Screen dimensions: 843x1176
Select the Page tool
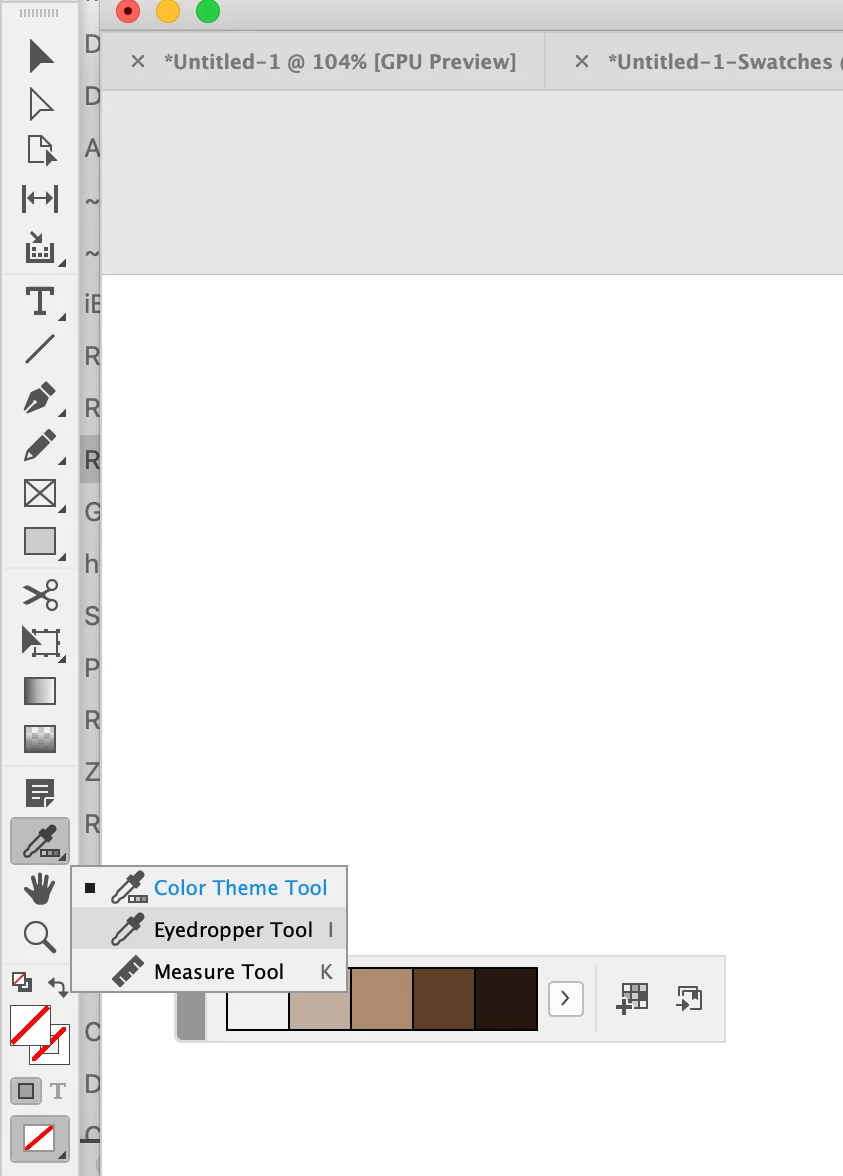click(x=40, y=150)
